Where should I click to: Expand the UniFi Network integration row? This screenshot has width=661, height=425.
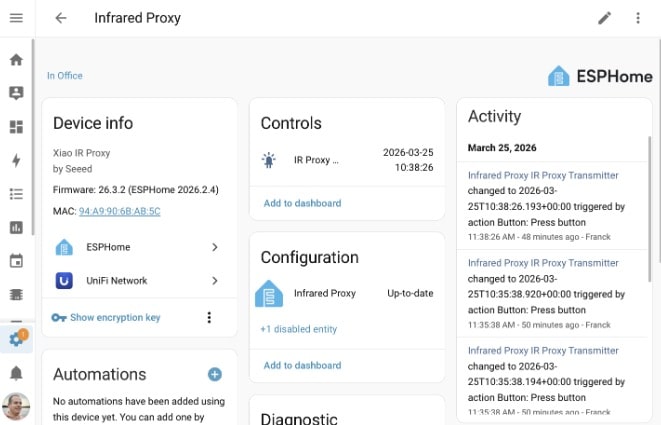click(138, 281)
